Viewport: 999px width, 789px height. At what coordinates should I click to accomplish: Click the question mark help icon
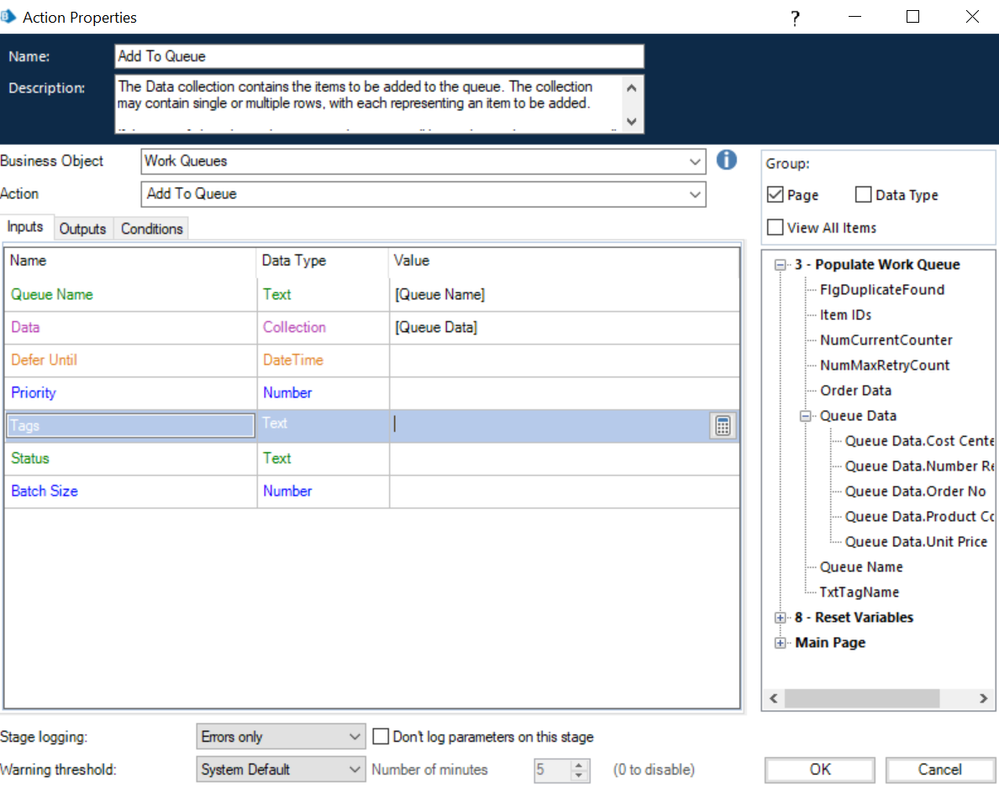coord(795,18)
